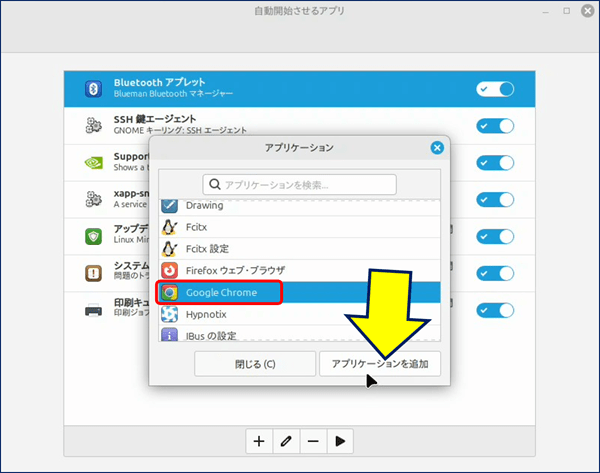Click the printer queue icon

pos(93,310)
